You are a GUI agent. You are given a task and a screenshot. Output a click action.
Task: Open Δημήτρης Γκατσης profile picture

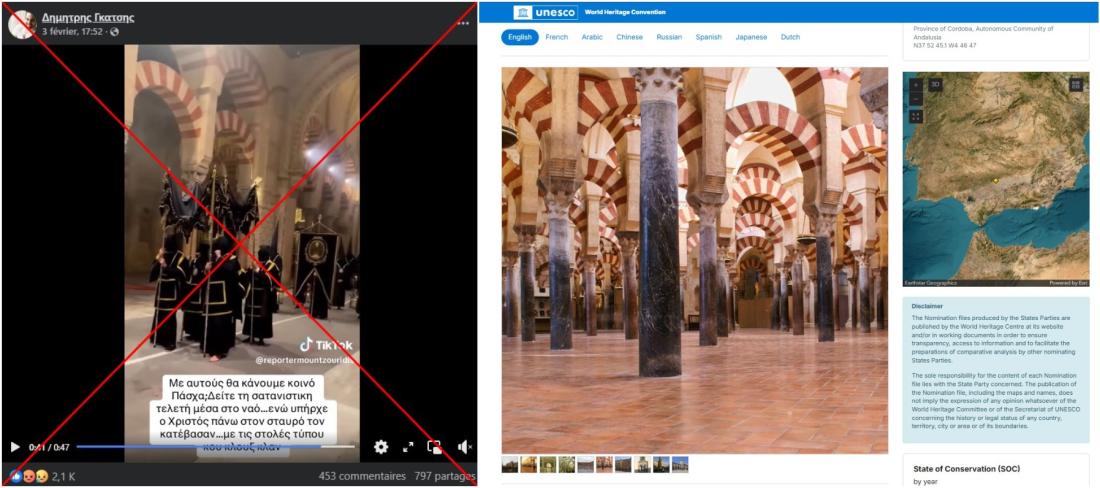(22, 24)
